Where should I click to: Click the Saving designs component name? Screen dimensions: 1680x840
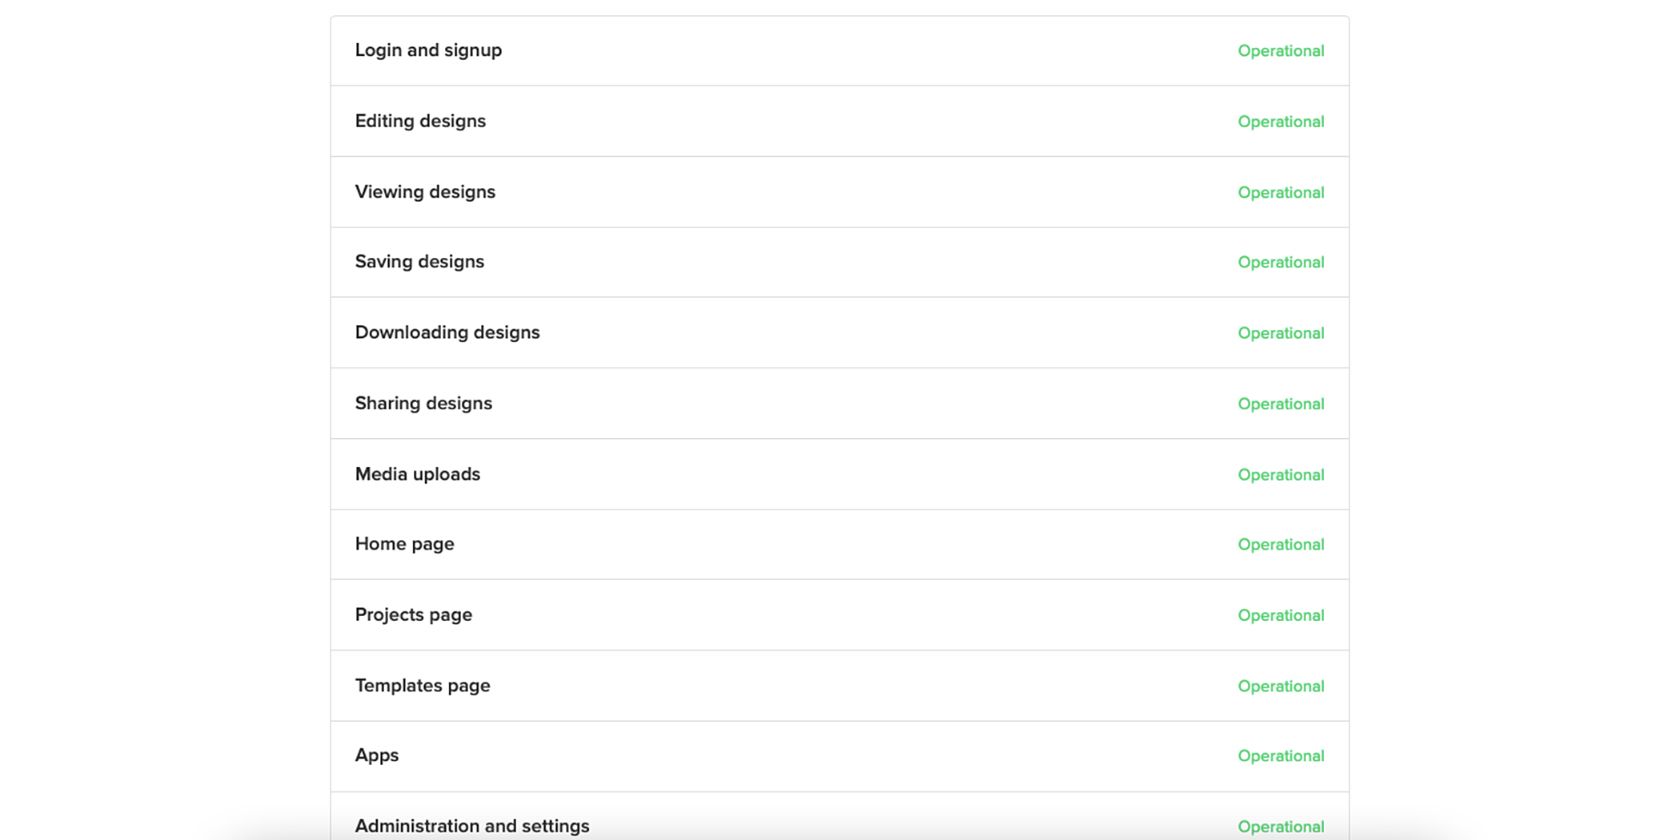(419, 262)
